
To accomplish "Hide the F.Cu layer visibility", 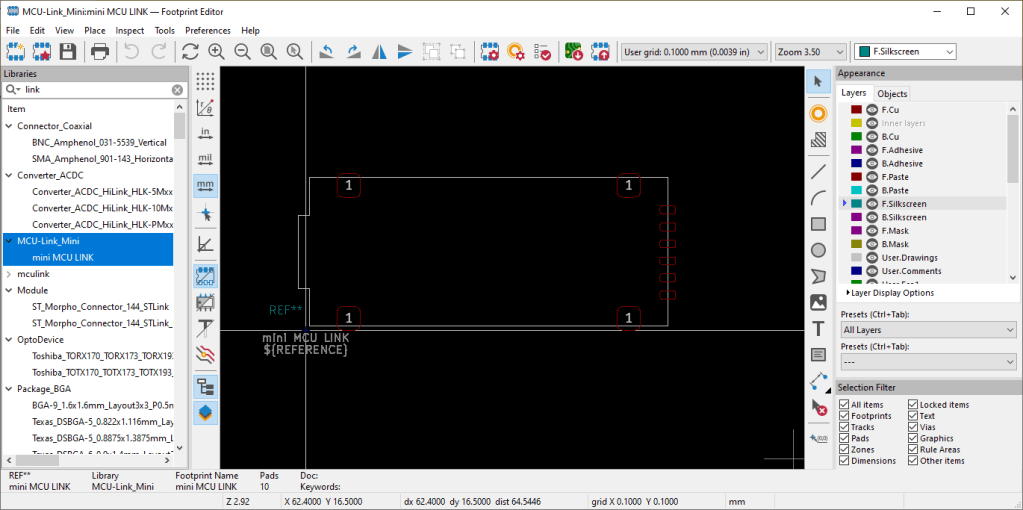I will 871,109.
